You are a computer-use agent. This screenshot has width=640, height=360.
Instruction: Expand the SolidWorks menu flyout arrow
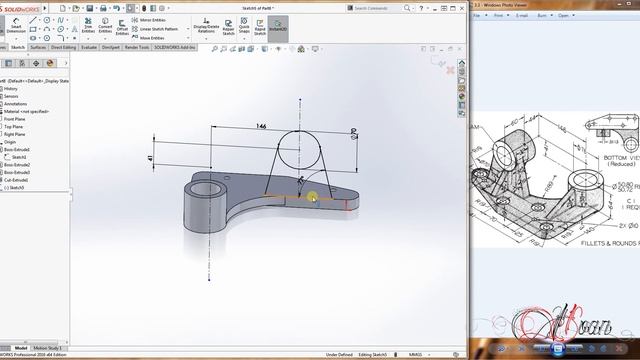point(45,8)
